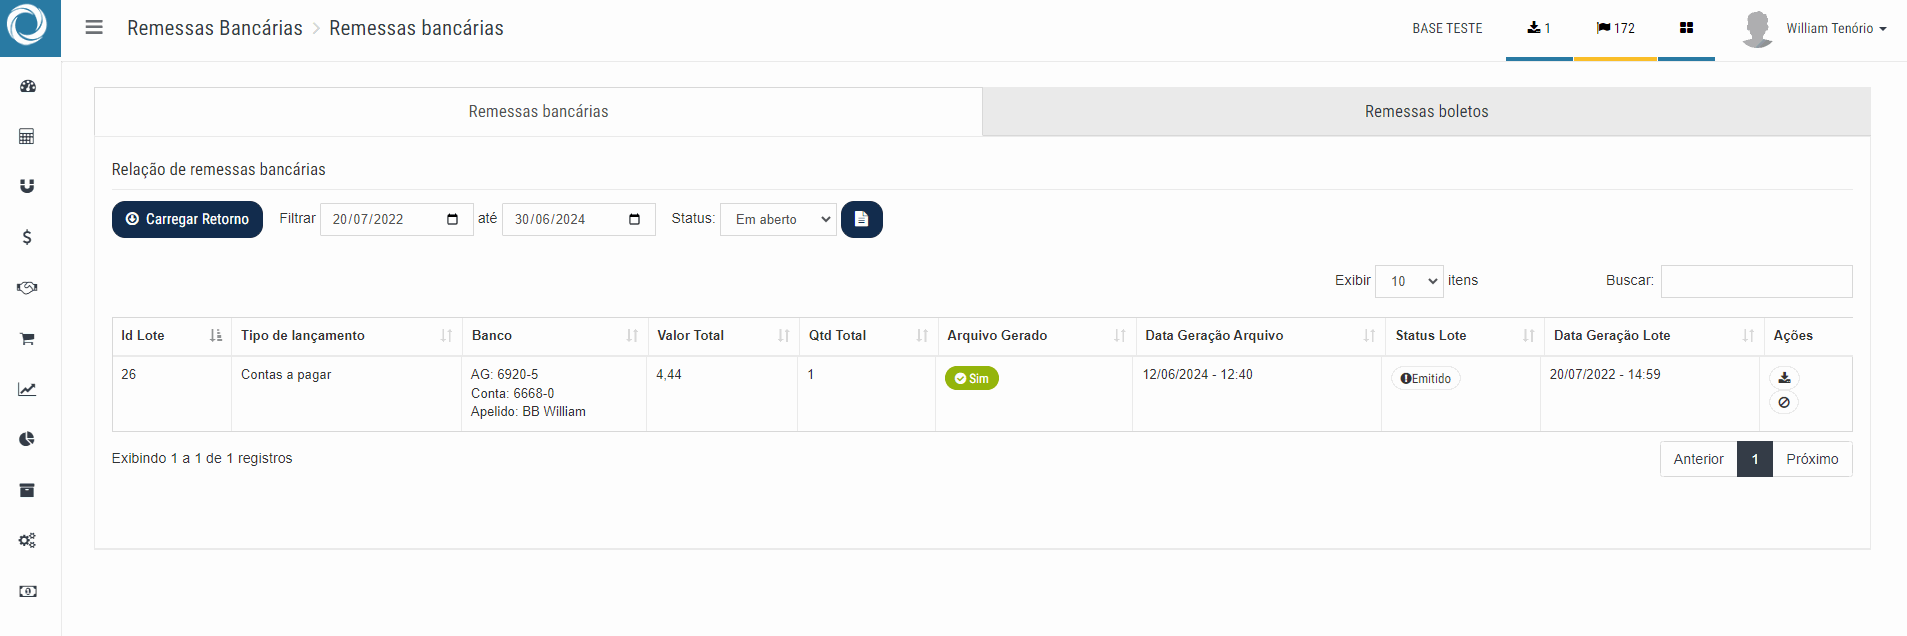
Task: Click Exibindo 1 a 1 de 1 registros
Action: tap(202, 458)
